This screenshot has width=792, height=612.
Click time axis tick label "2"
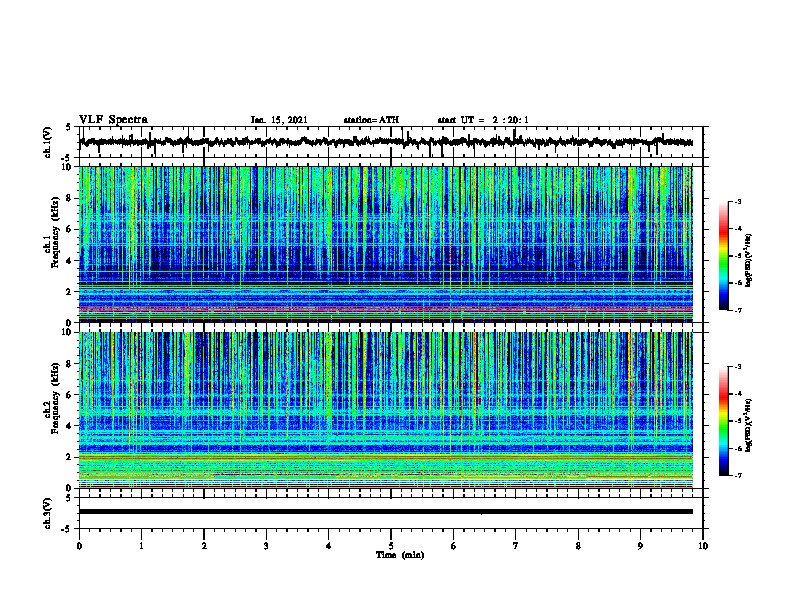click(x=204, y=546)
